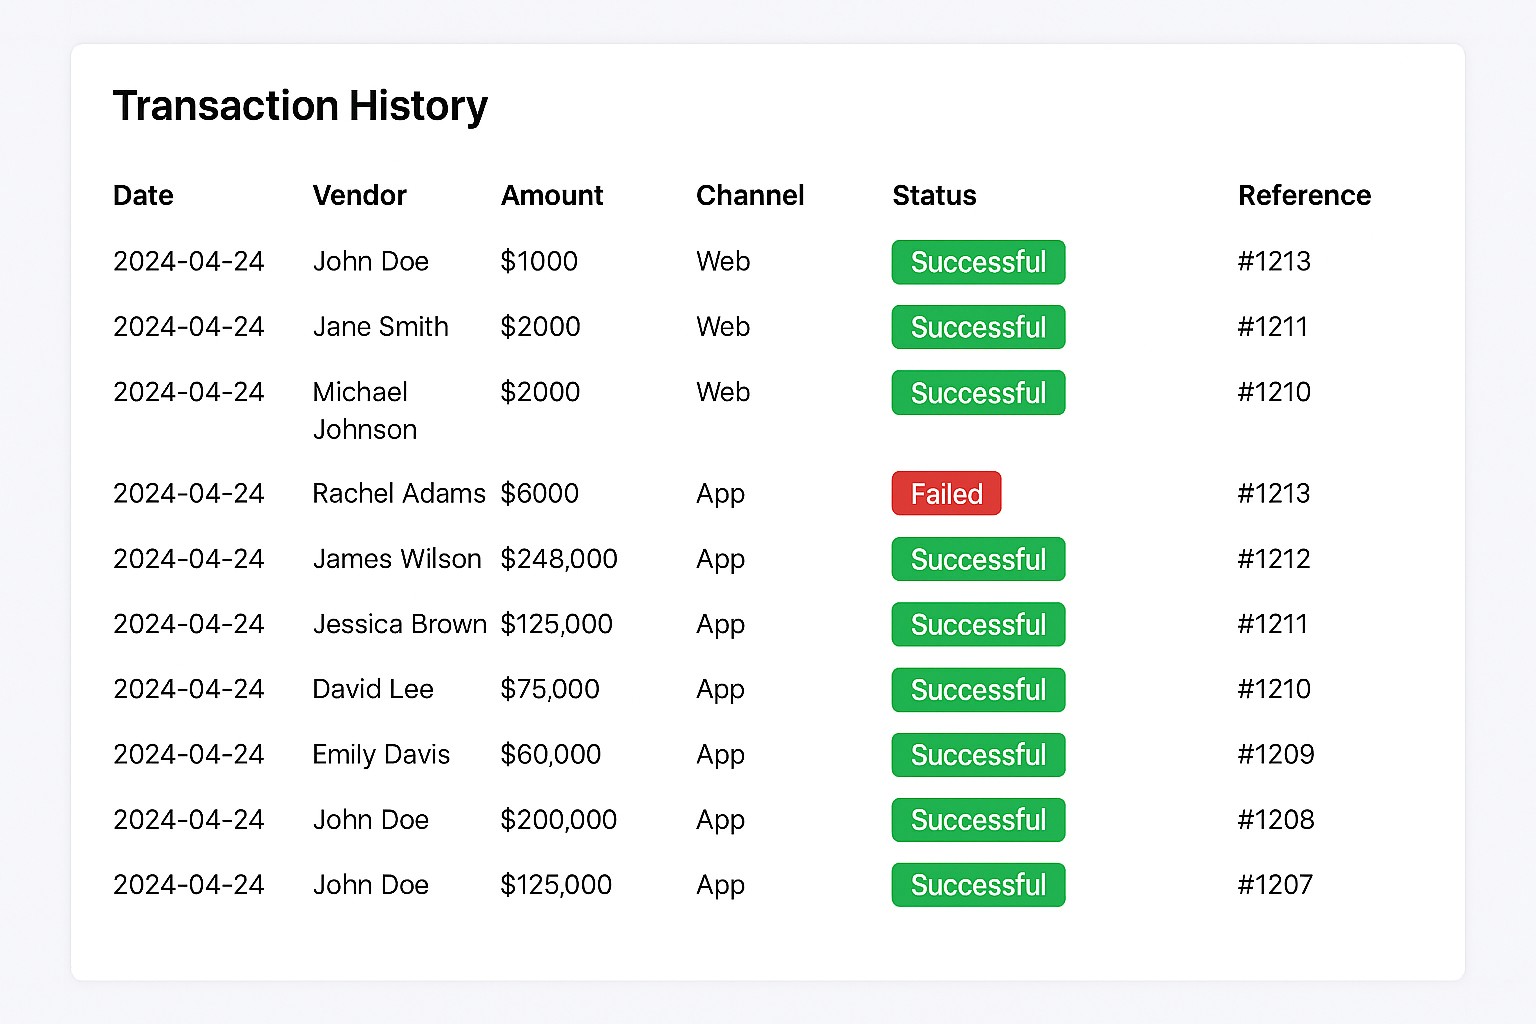The image size is (1536, 1024).
Task: Select the Reference column header
Action: click(x=1305, y=196)
